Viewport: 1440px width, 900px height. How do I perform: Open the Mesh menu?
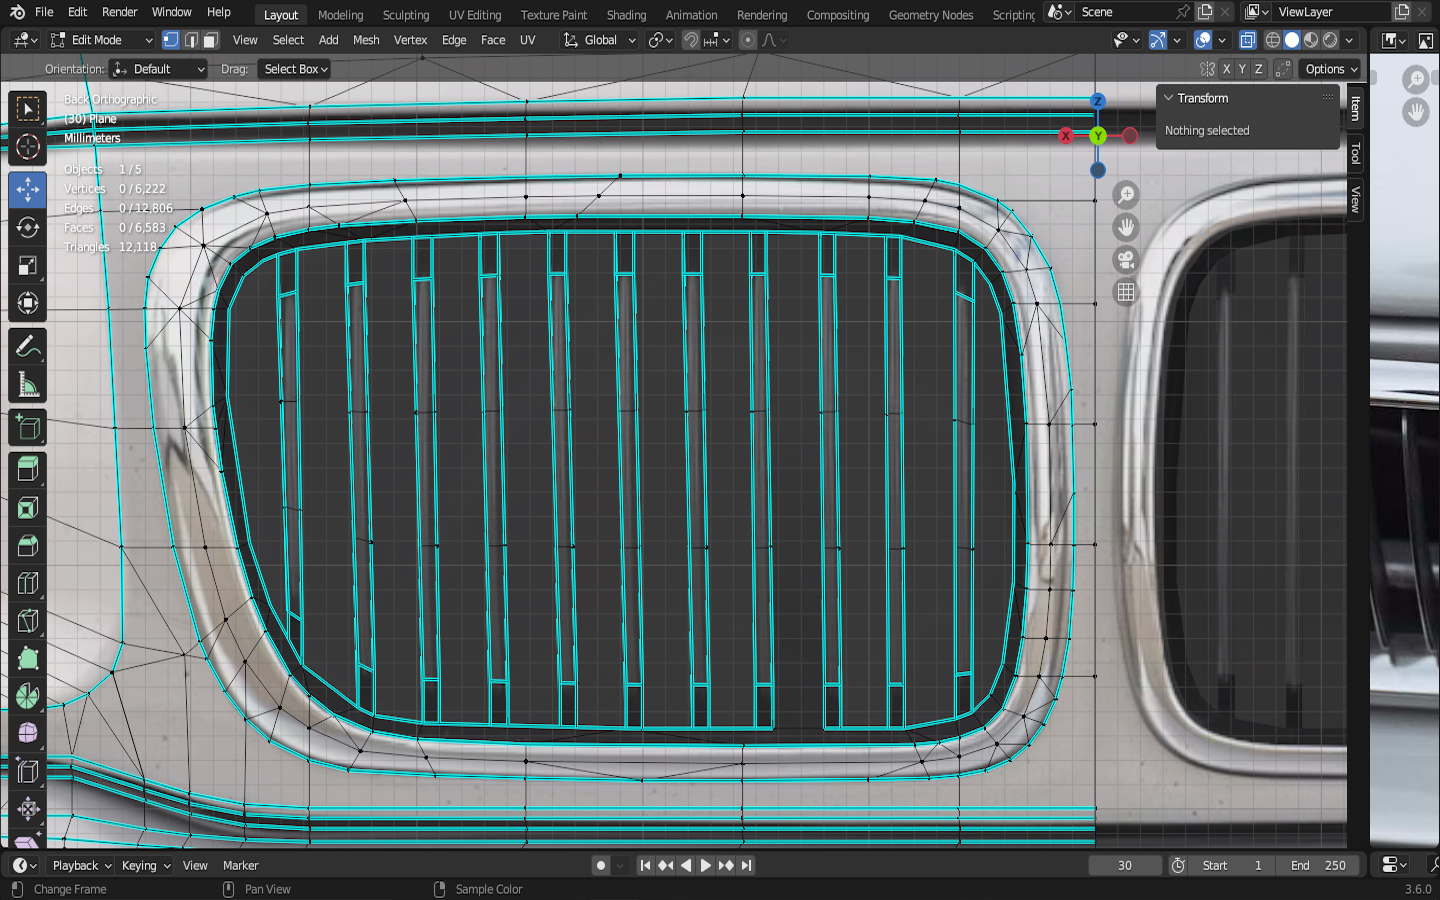point(366,40)
